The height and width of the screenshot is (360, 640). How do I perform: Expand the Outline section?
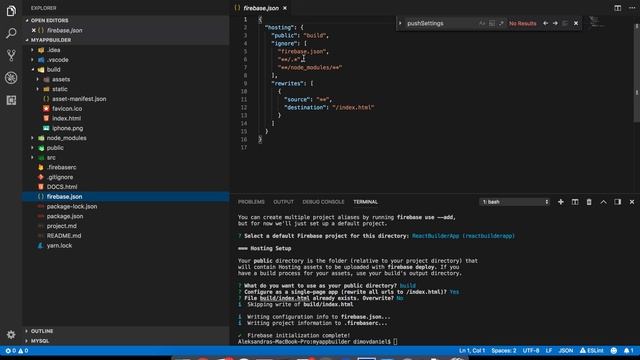point(42,331)
